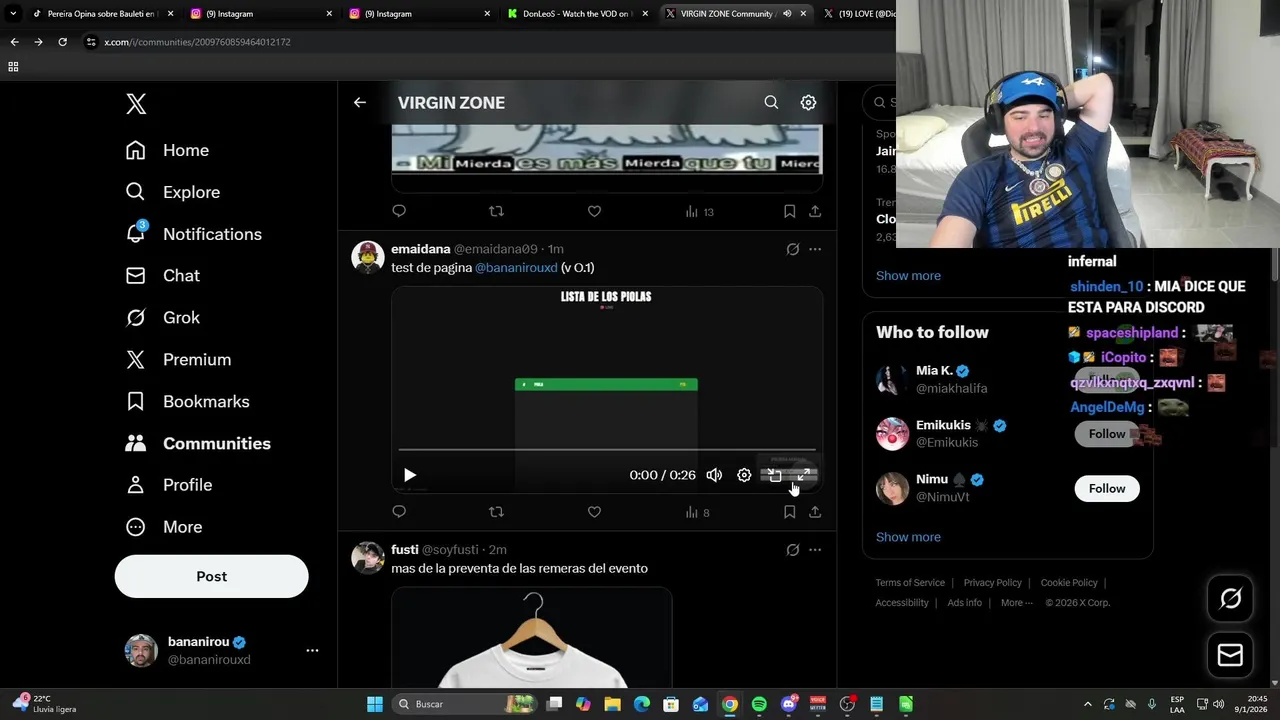Click the X logo in the sidebar

[136, 103]
